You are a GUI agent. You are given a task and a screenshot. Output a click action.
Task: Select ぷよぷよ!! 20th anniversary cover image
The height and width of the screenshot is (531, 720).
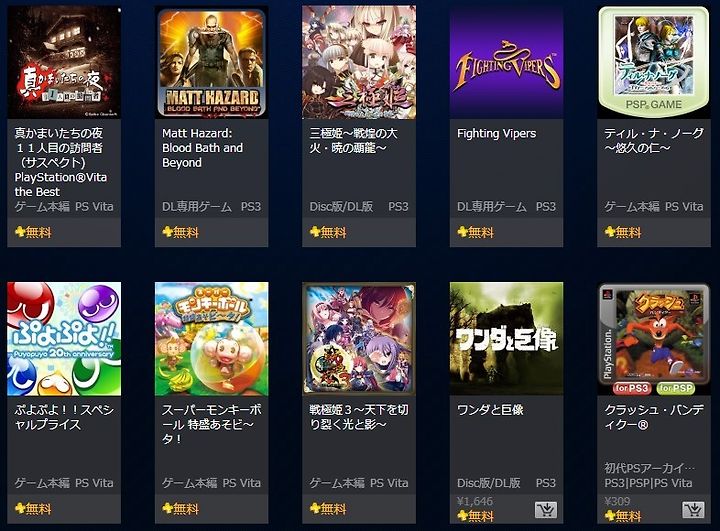click(64, 339)
